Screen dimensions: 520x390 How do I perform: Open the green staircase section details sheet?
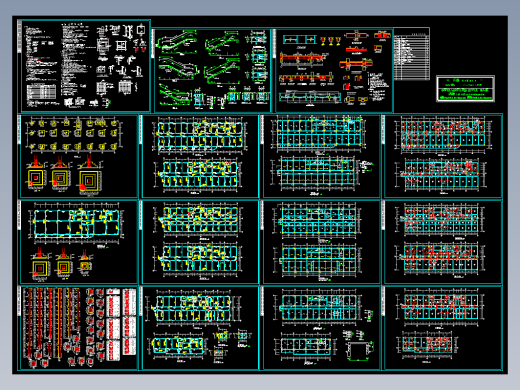(212, 70)
